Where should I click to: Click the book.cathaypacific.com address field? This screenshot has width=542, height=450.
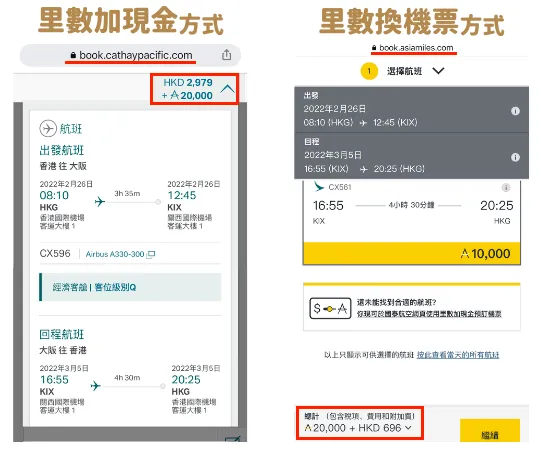(130, 55)
